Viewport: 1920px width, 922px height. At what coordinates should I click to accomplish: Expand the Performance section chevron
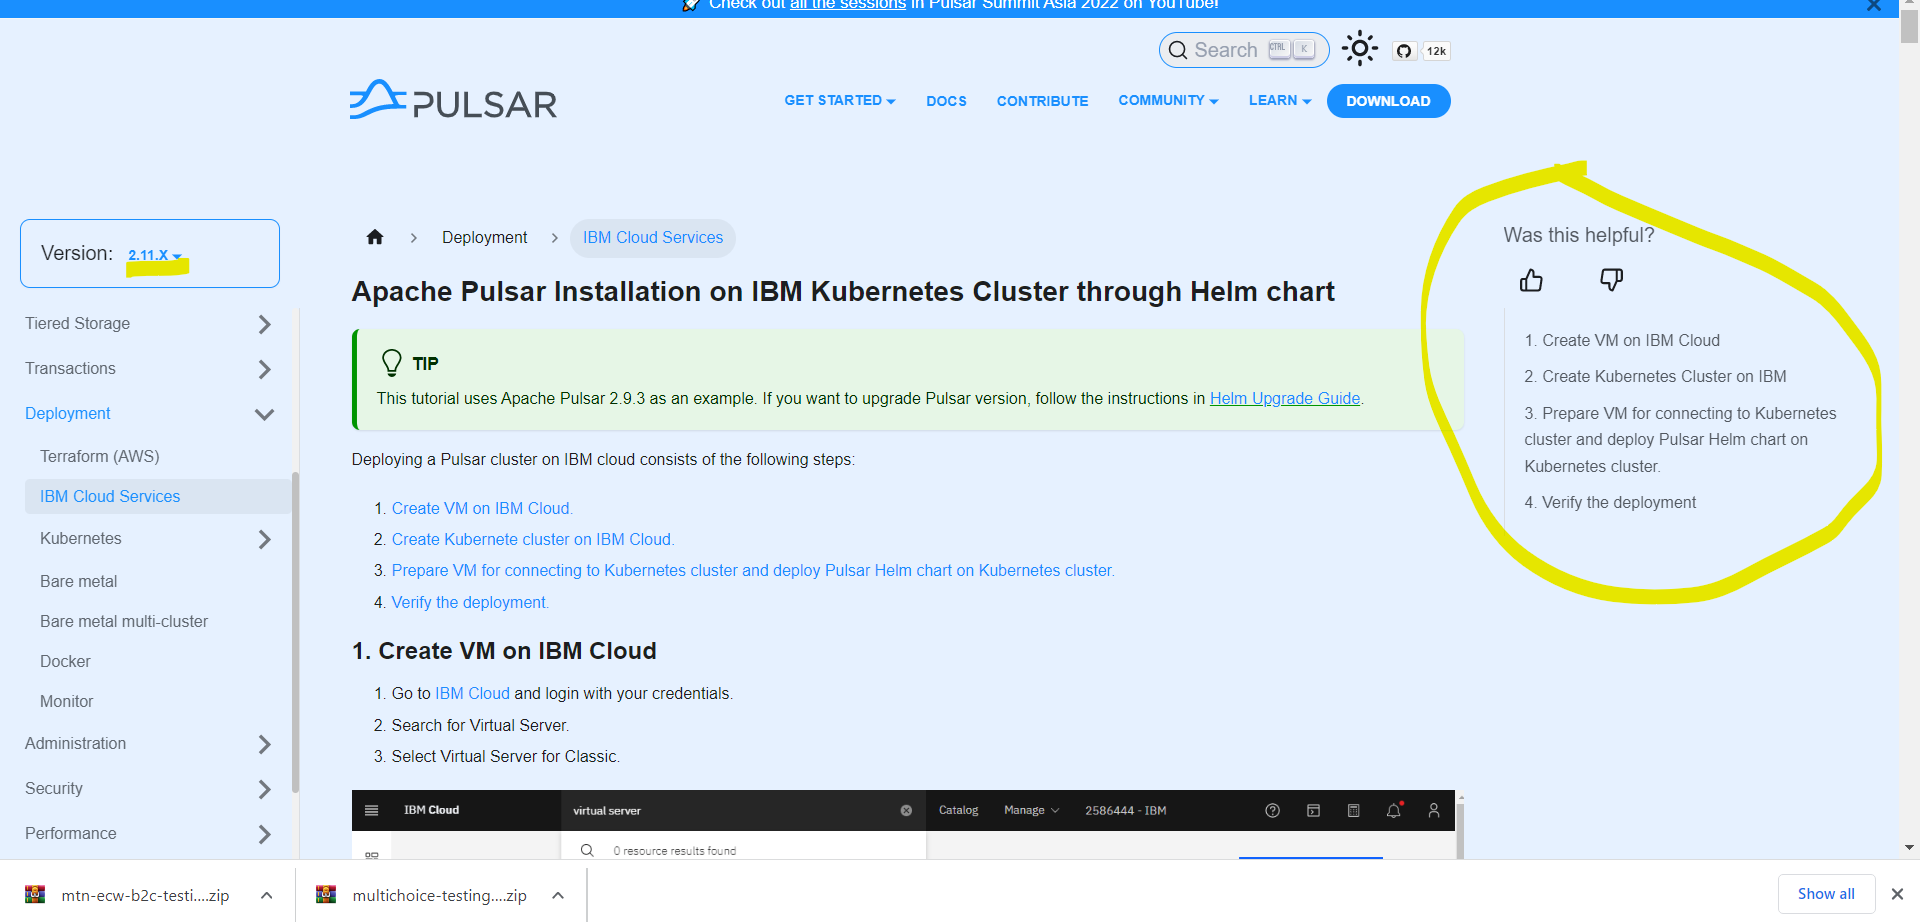click(264, 834)
